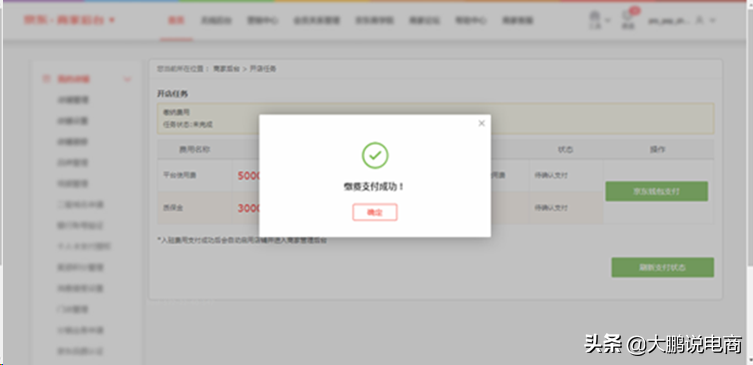The image size is (753, 365).
Task: Click the 状态 column header
Action: 565,150
